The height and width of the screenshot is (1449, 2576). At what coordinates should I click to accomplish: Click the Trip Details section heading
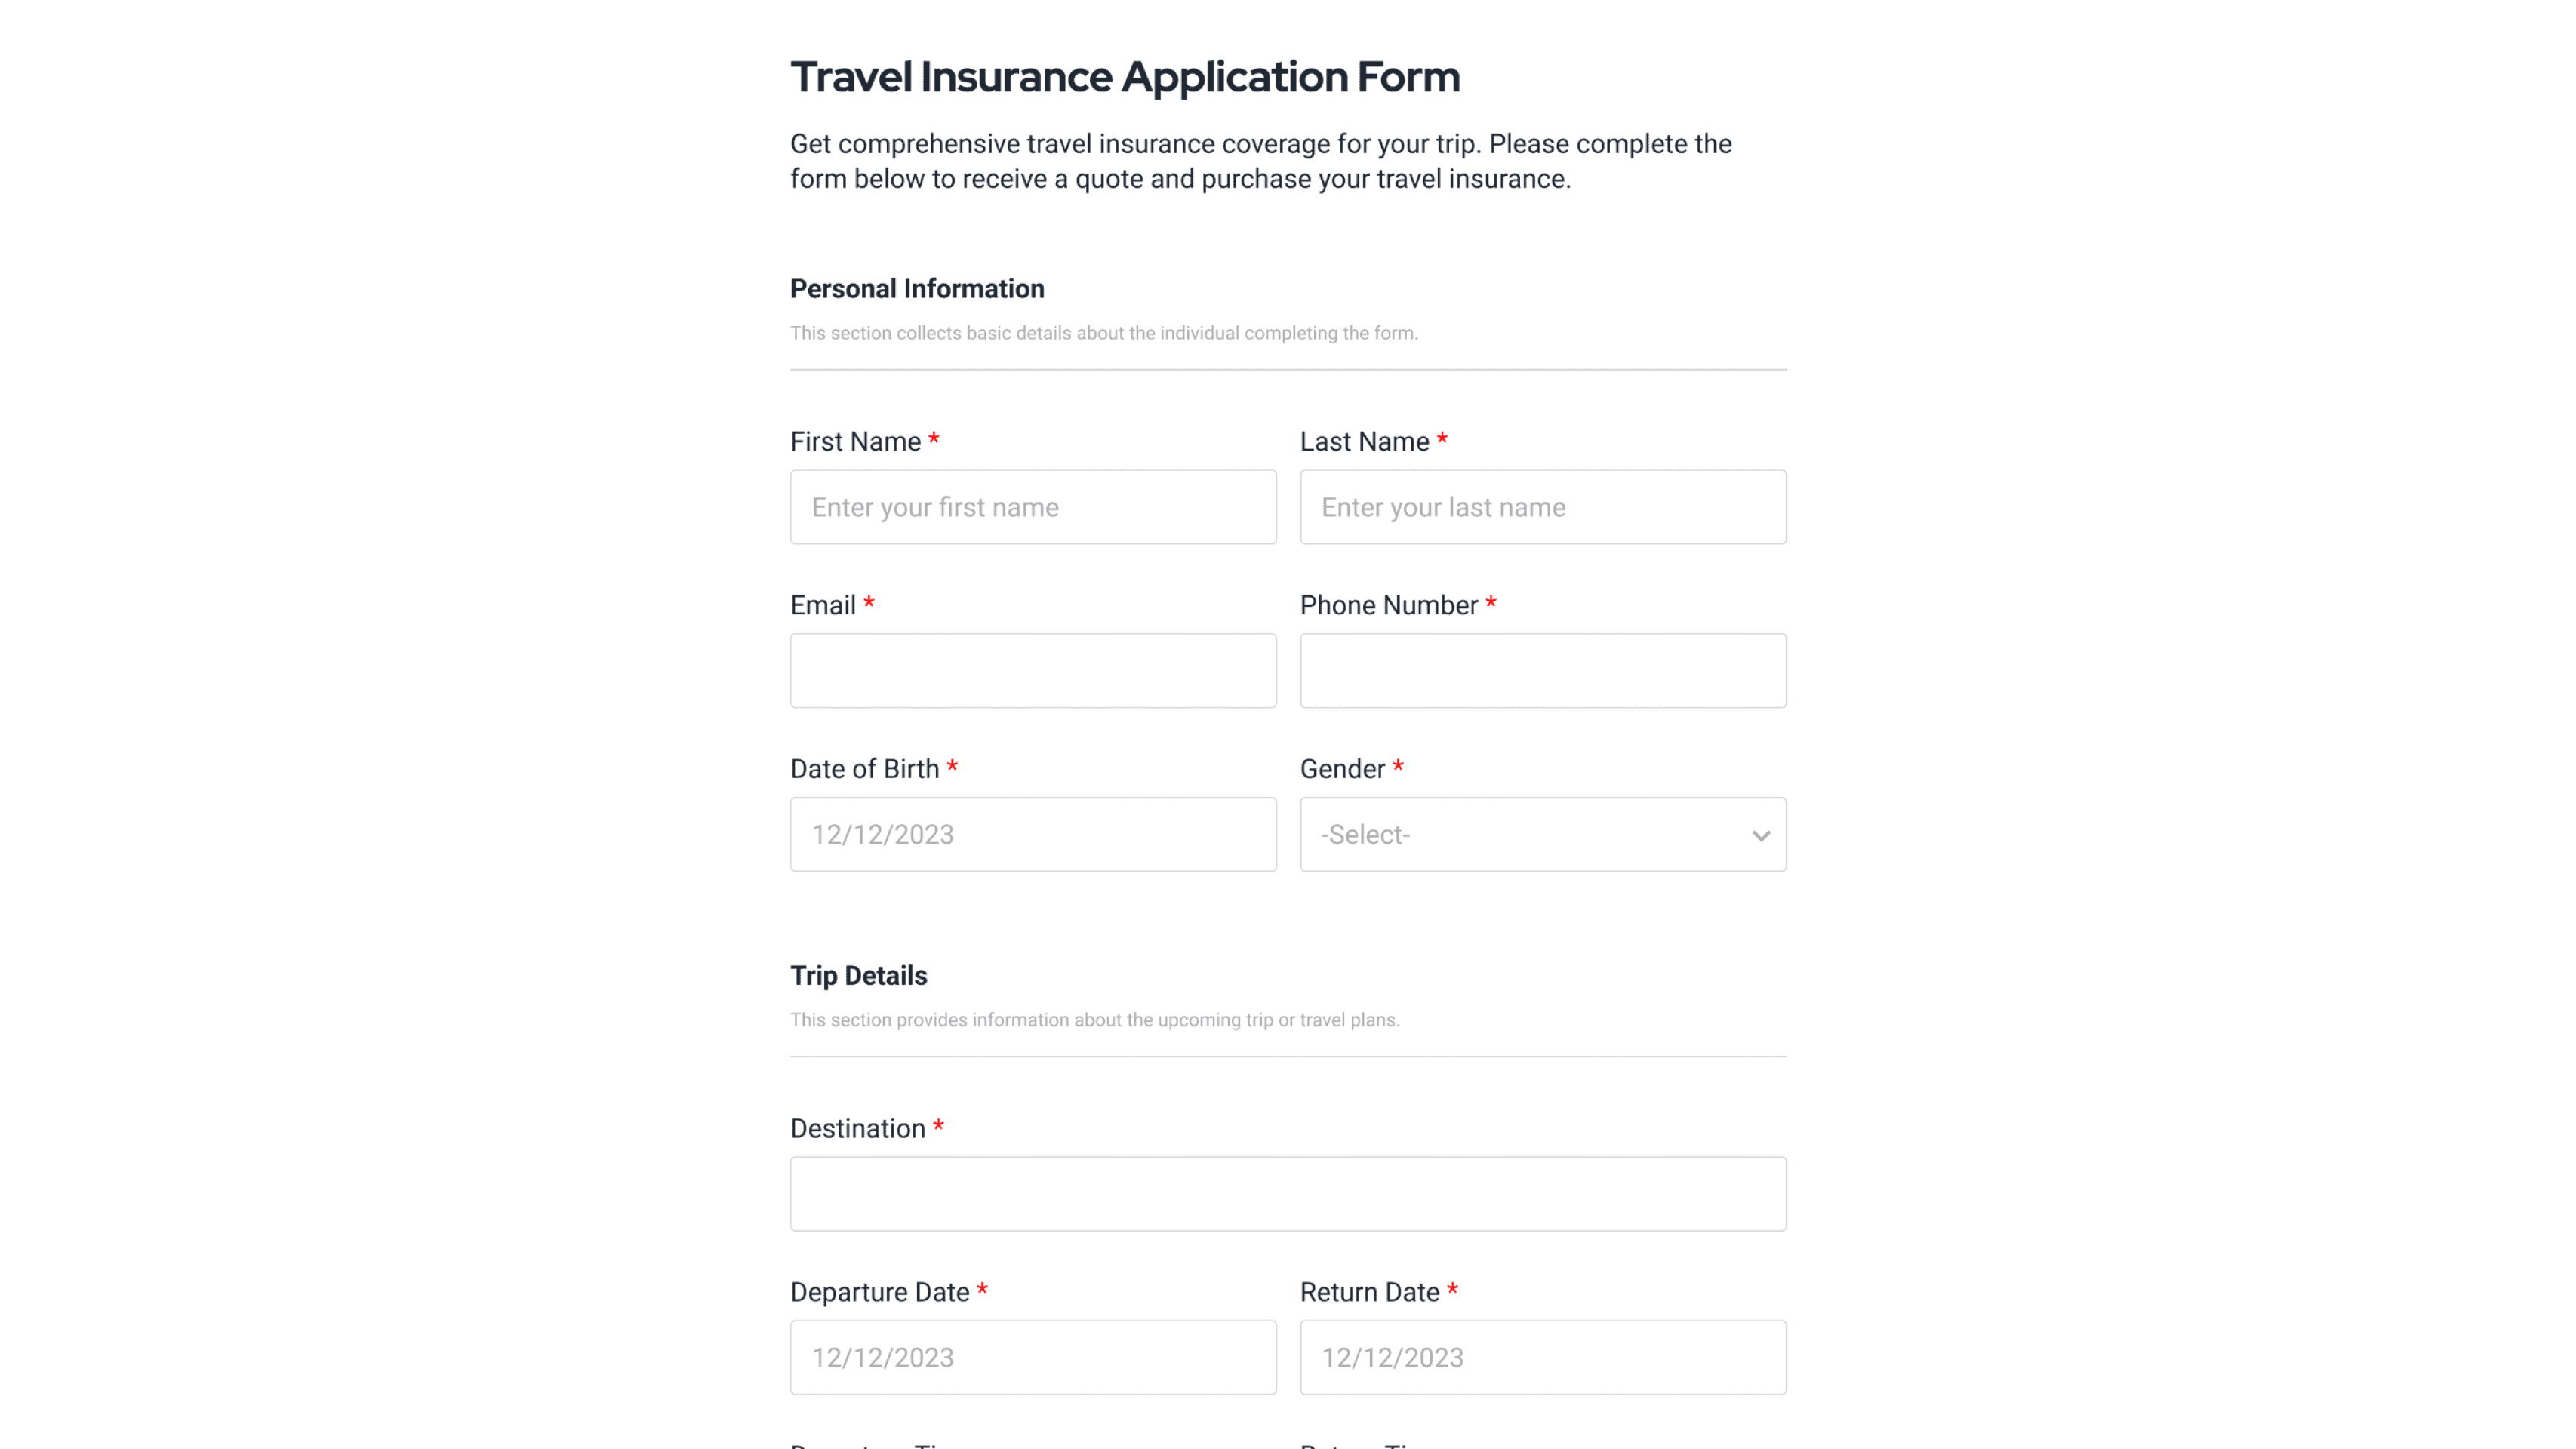click(x=858, y=976)
